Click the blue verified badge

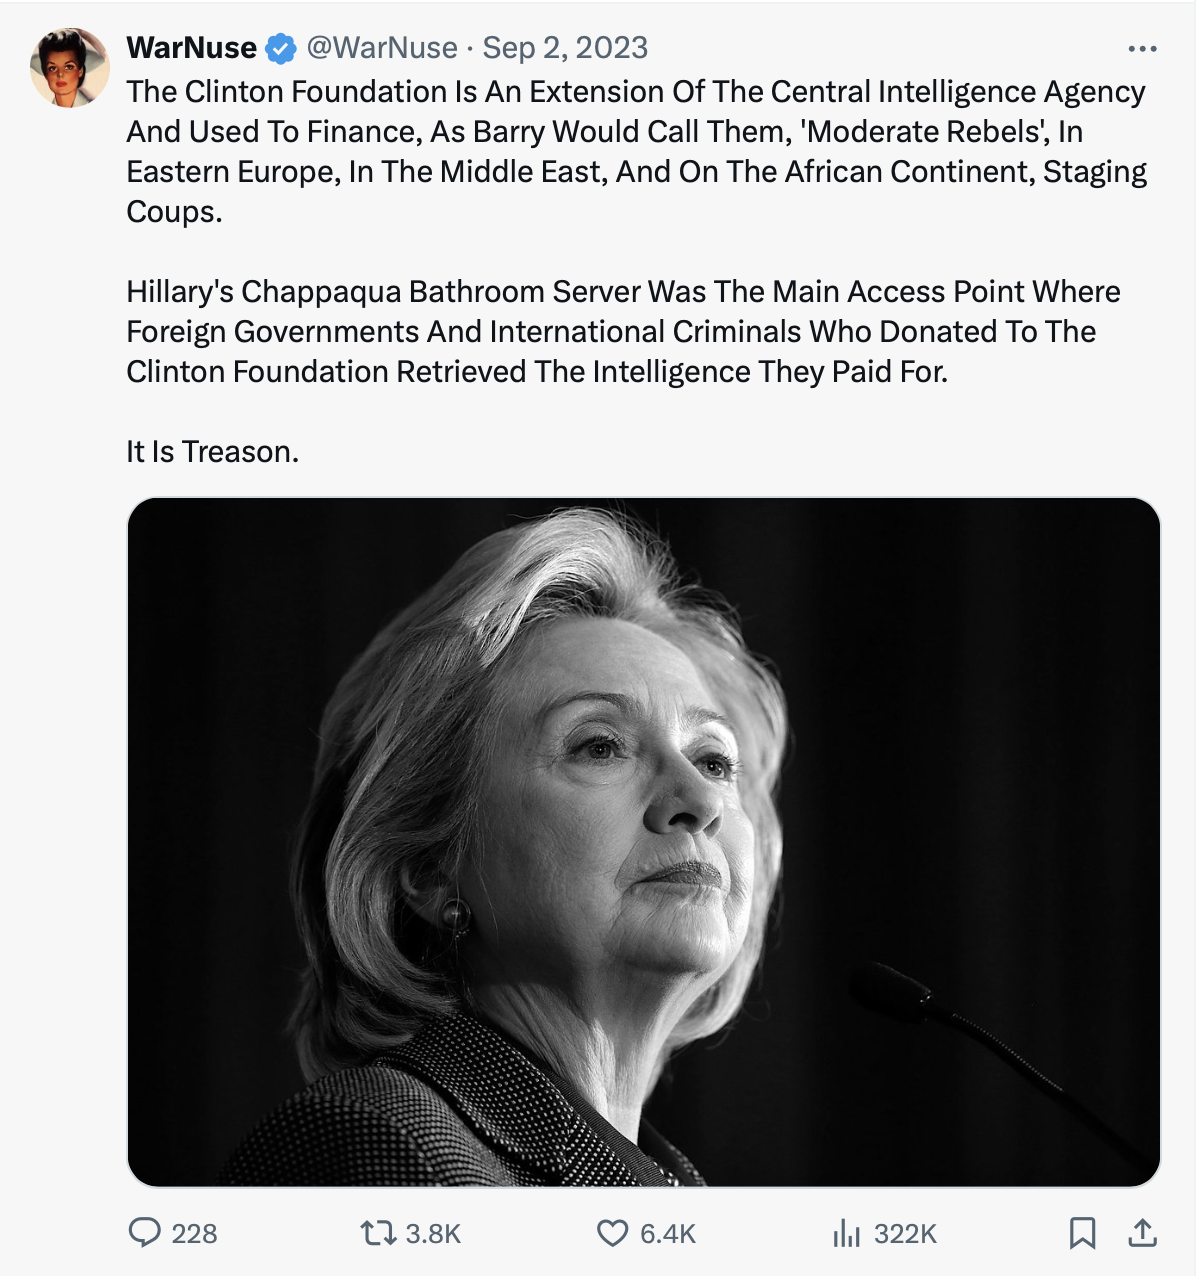pyautogui.click(x=281, y=48)
